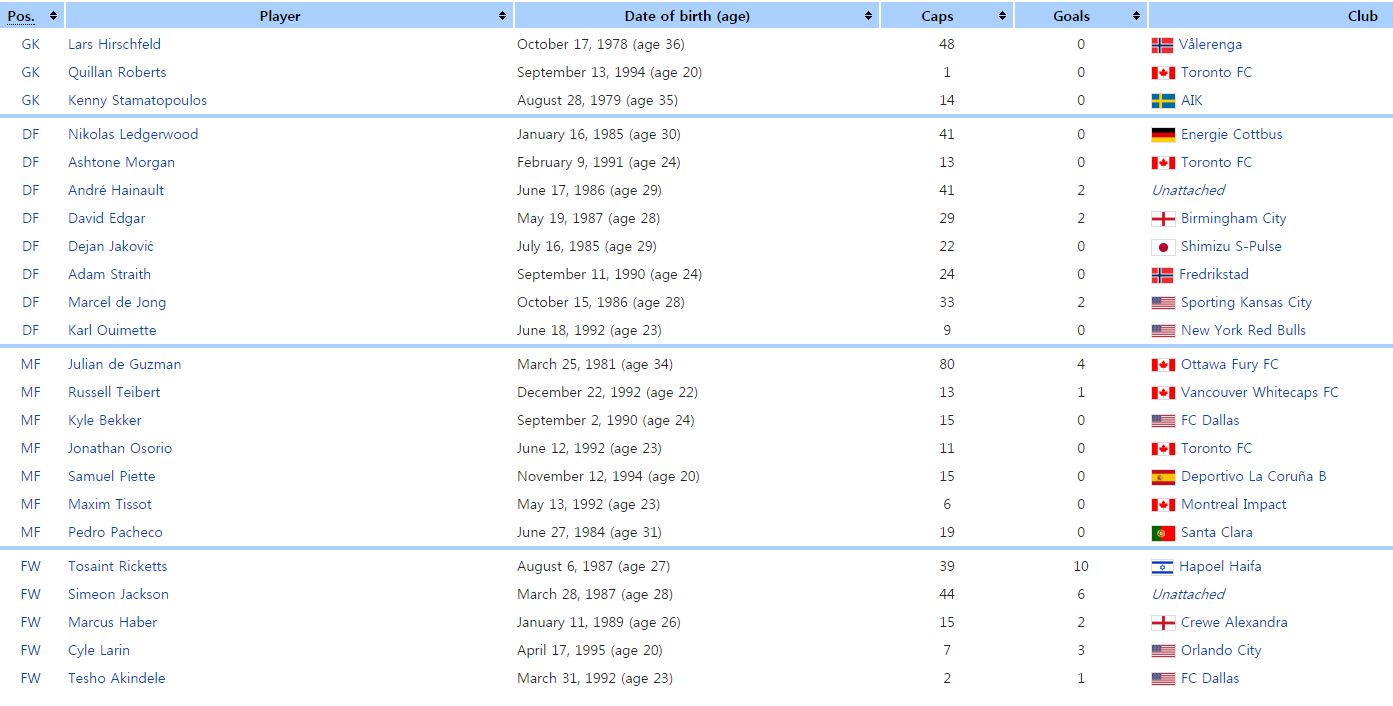Click the GK position link for Lars Hirschfeld

(31, 45)
